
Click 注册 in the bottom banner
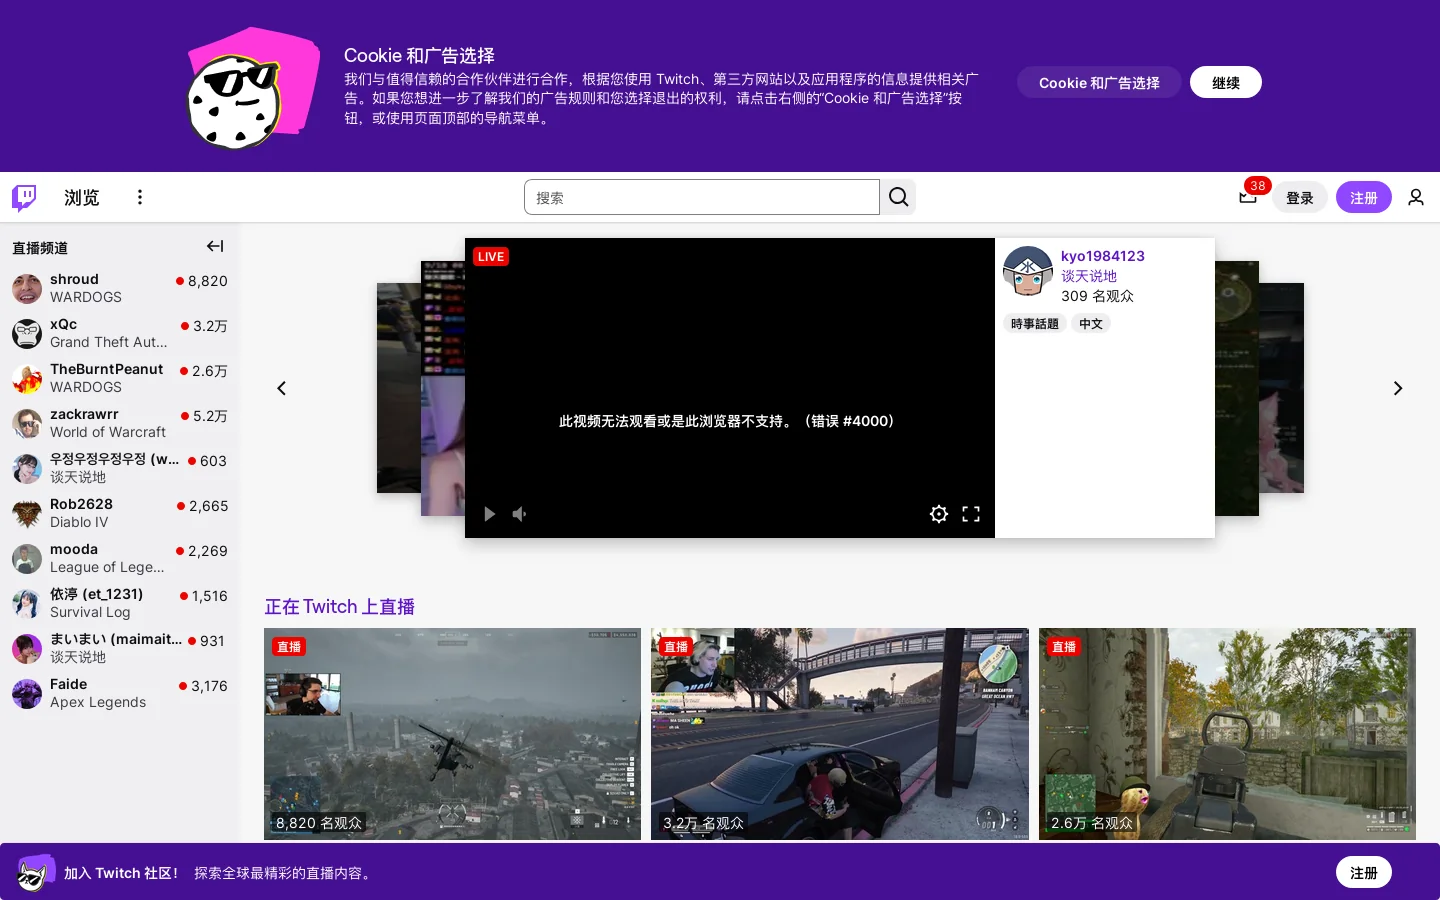click(x=1363, y=872)
